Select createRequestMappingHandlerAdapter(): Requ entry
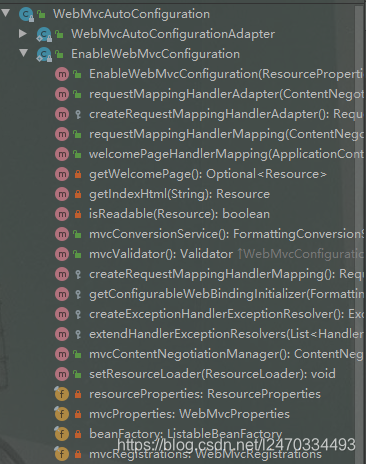Image resolution: width=366 pixels, height=464 pixels. pos(226,114)
